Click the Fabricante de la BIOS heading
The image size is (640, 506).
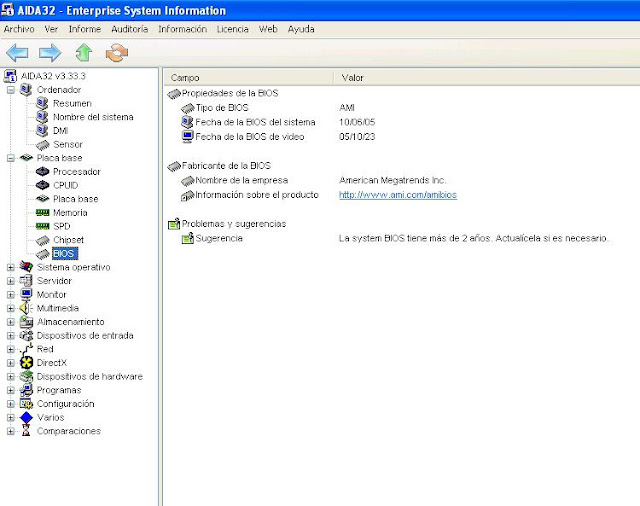226,166
